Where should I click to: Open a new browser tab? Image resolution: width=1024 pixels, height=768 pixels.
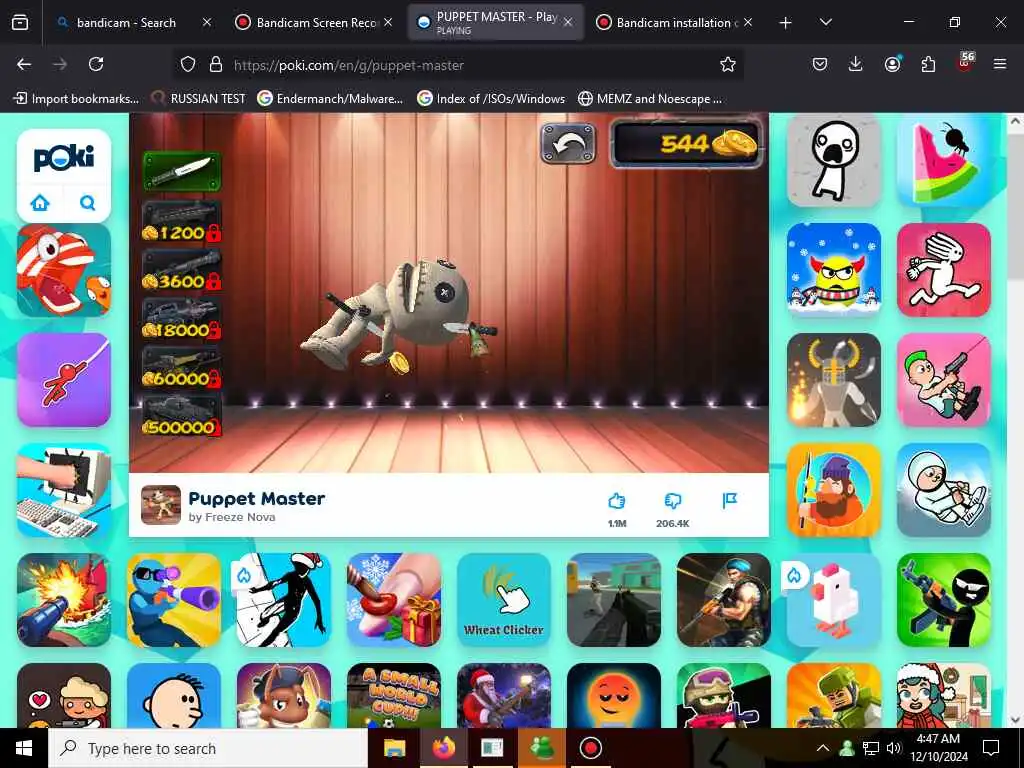coord(786,23)
